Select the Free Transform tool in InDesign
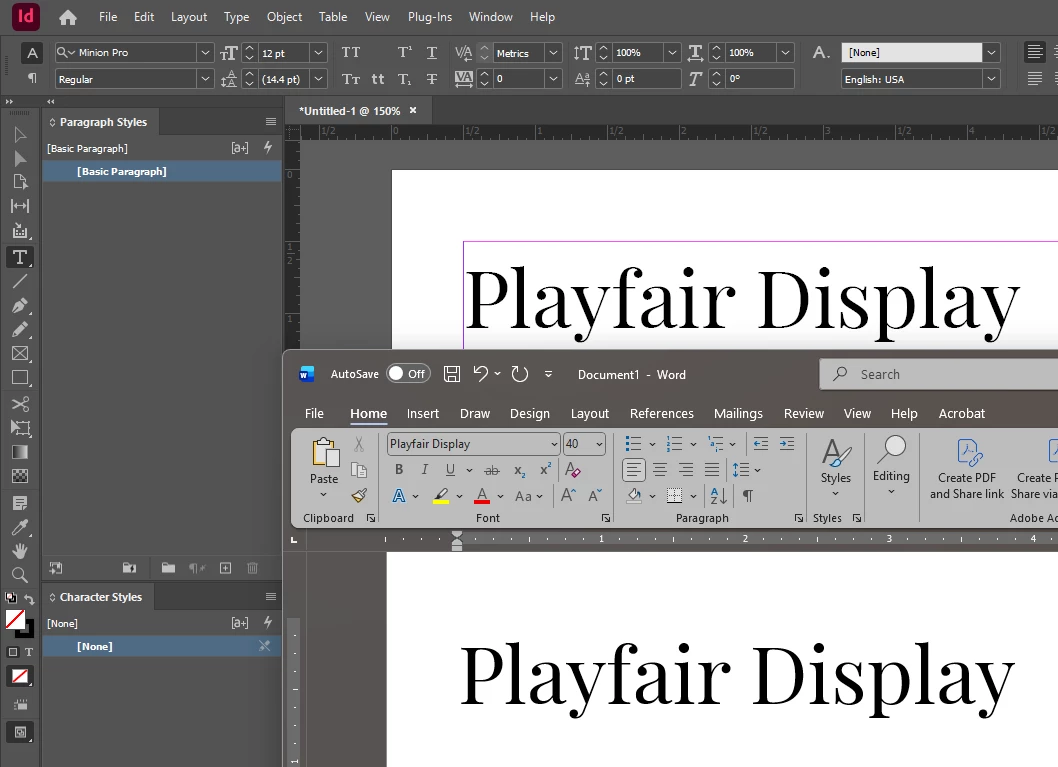 pyautogui.click(x=20, y=428)
